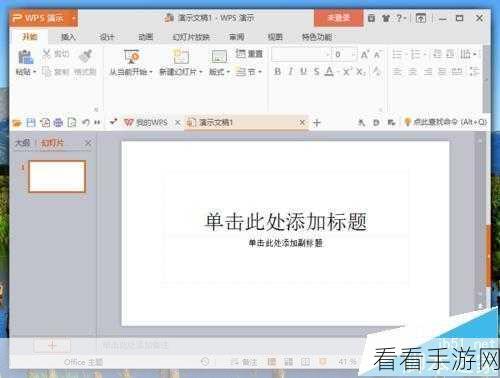
Task: Switch to the 大纲 (Outline) pane tab
Action: pyautogui.click(x=23, y=143)
